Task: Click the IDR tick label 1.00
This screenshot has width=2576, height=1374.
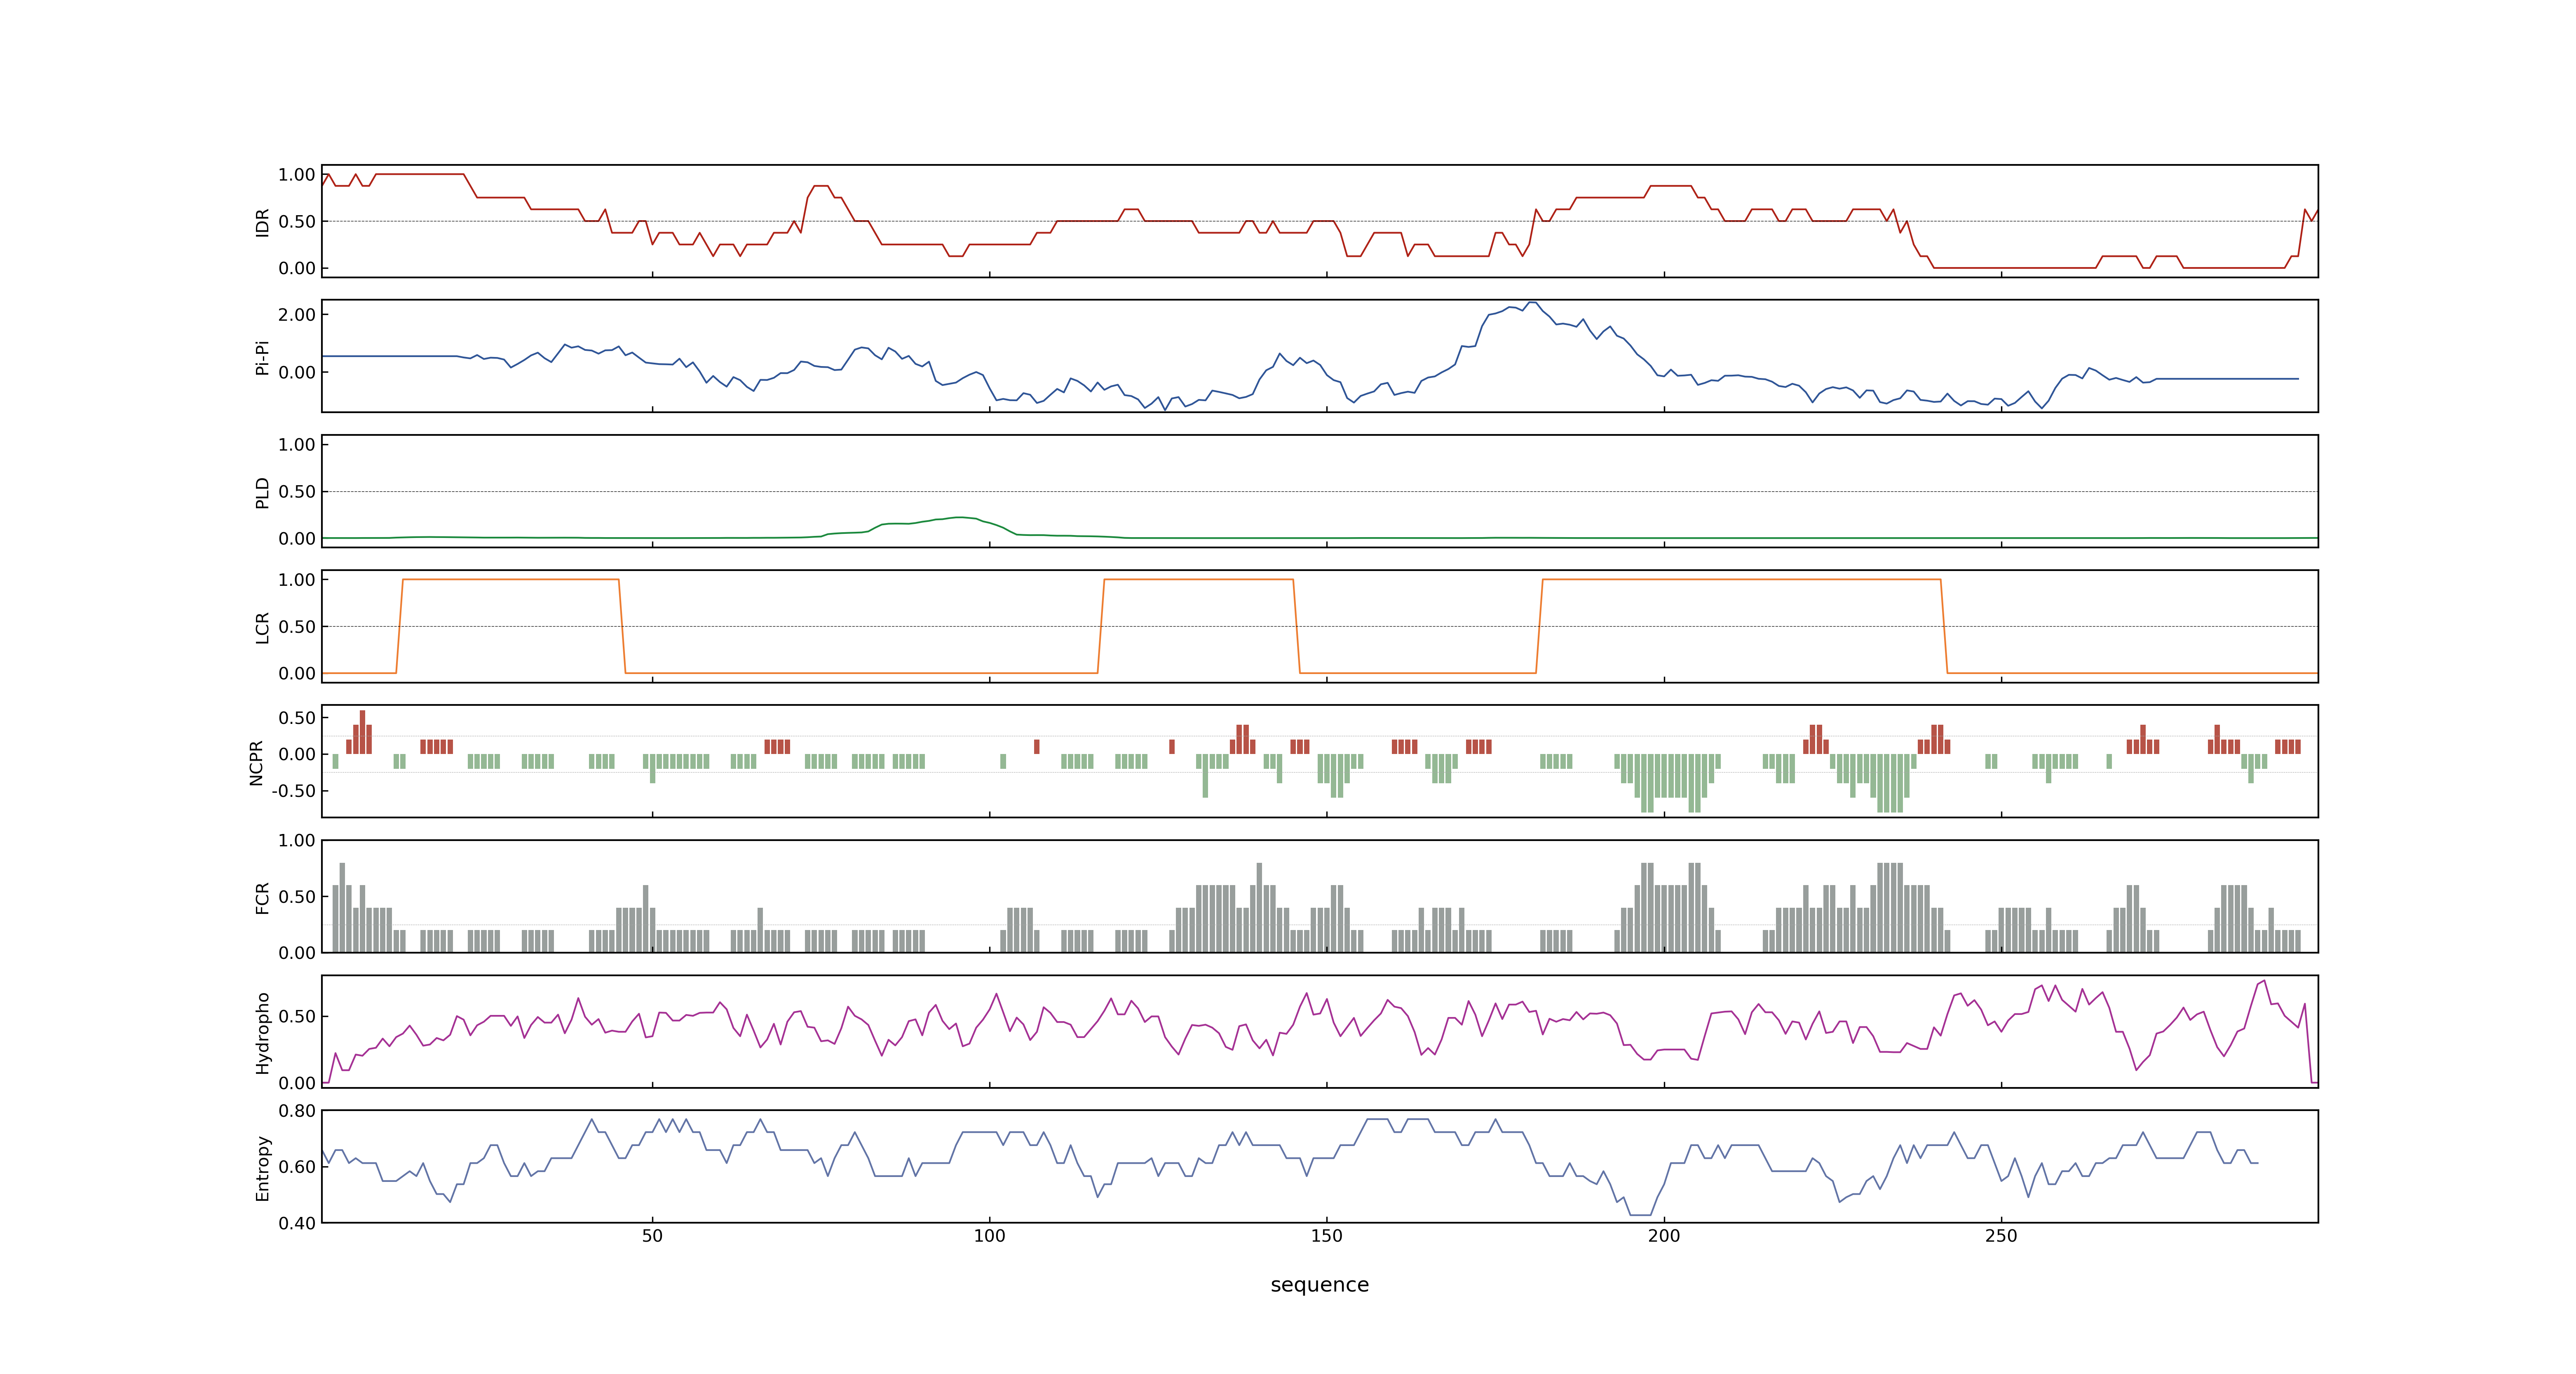Action: click(297, 175)
